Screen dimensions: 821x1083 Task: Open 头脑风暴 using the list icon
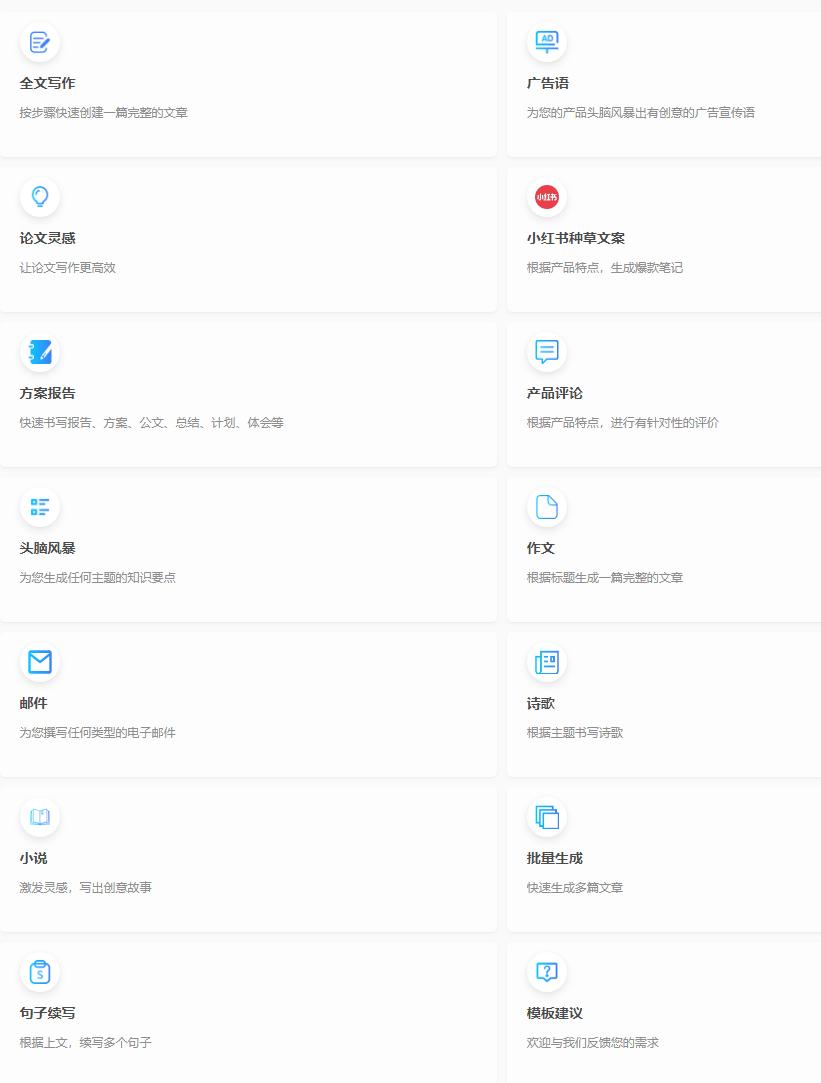click(x=40, y=507)
